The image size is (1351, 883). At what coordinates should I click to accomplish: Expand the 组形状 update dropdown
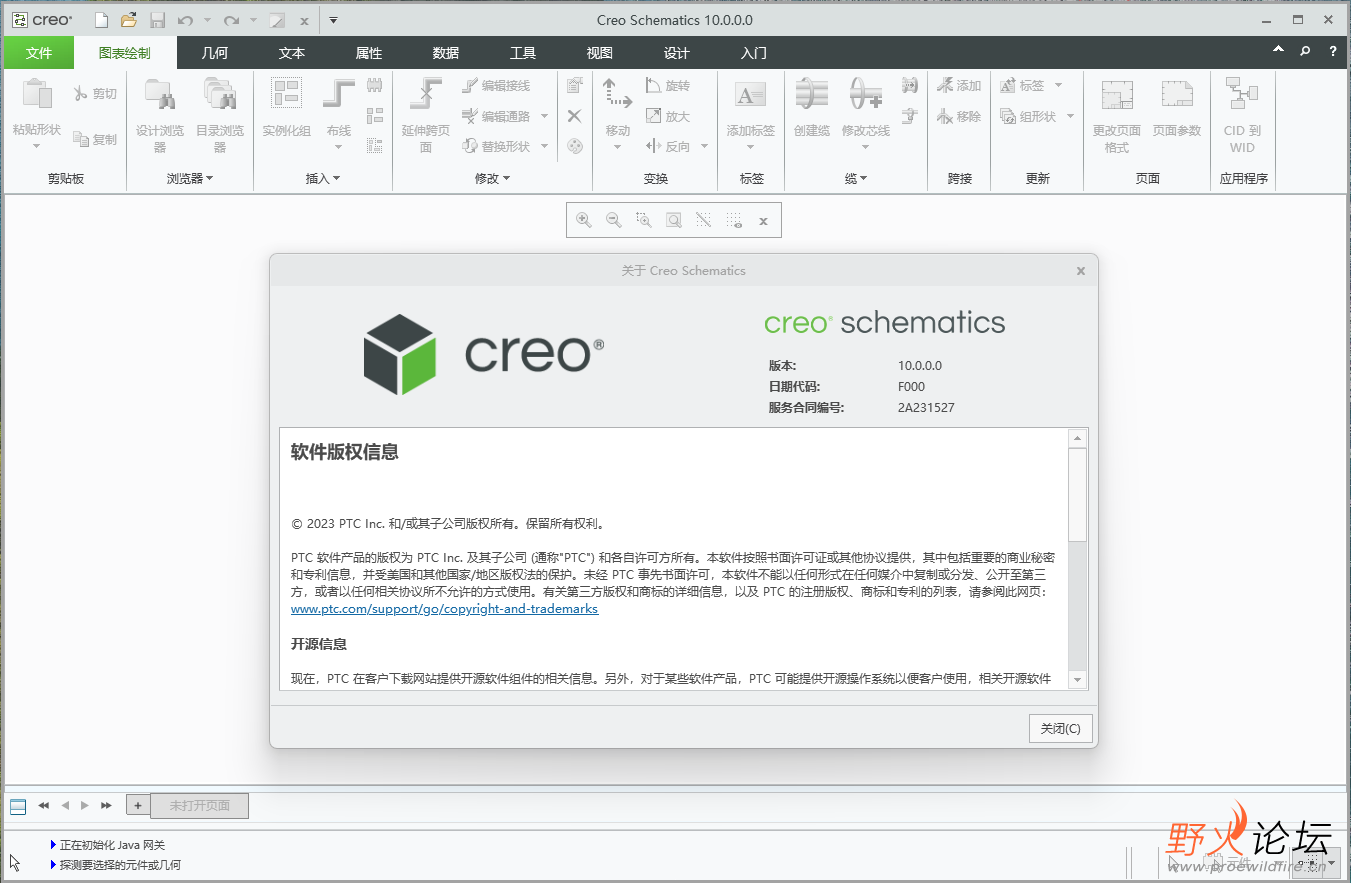point(1070,116)
